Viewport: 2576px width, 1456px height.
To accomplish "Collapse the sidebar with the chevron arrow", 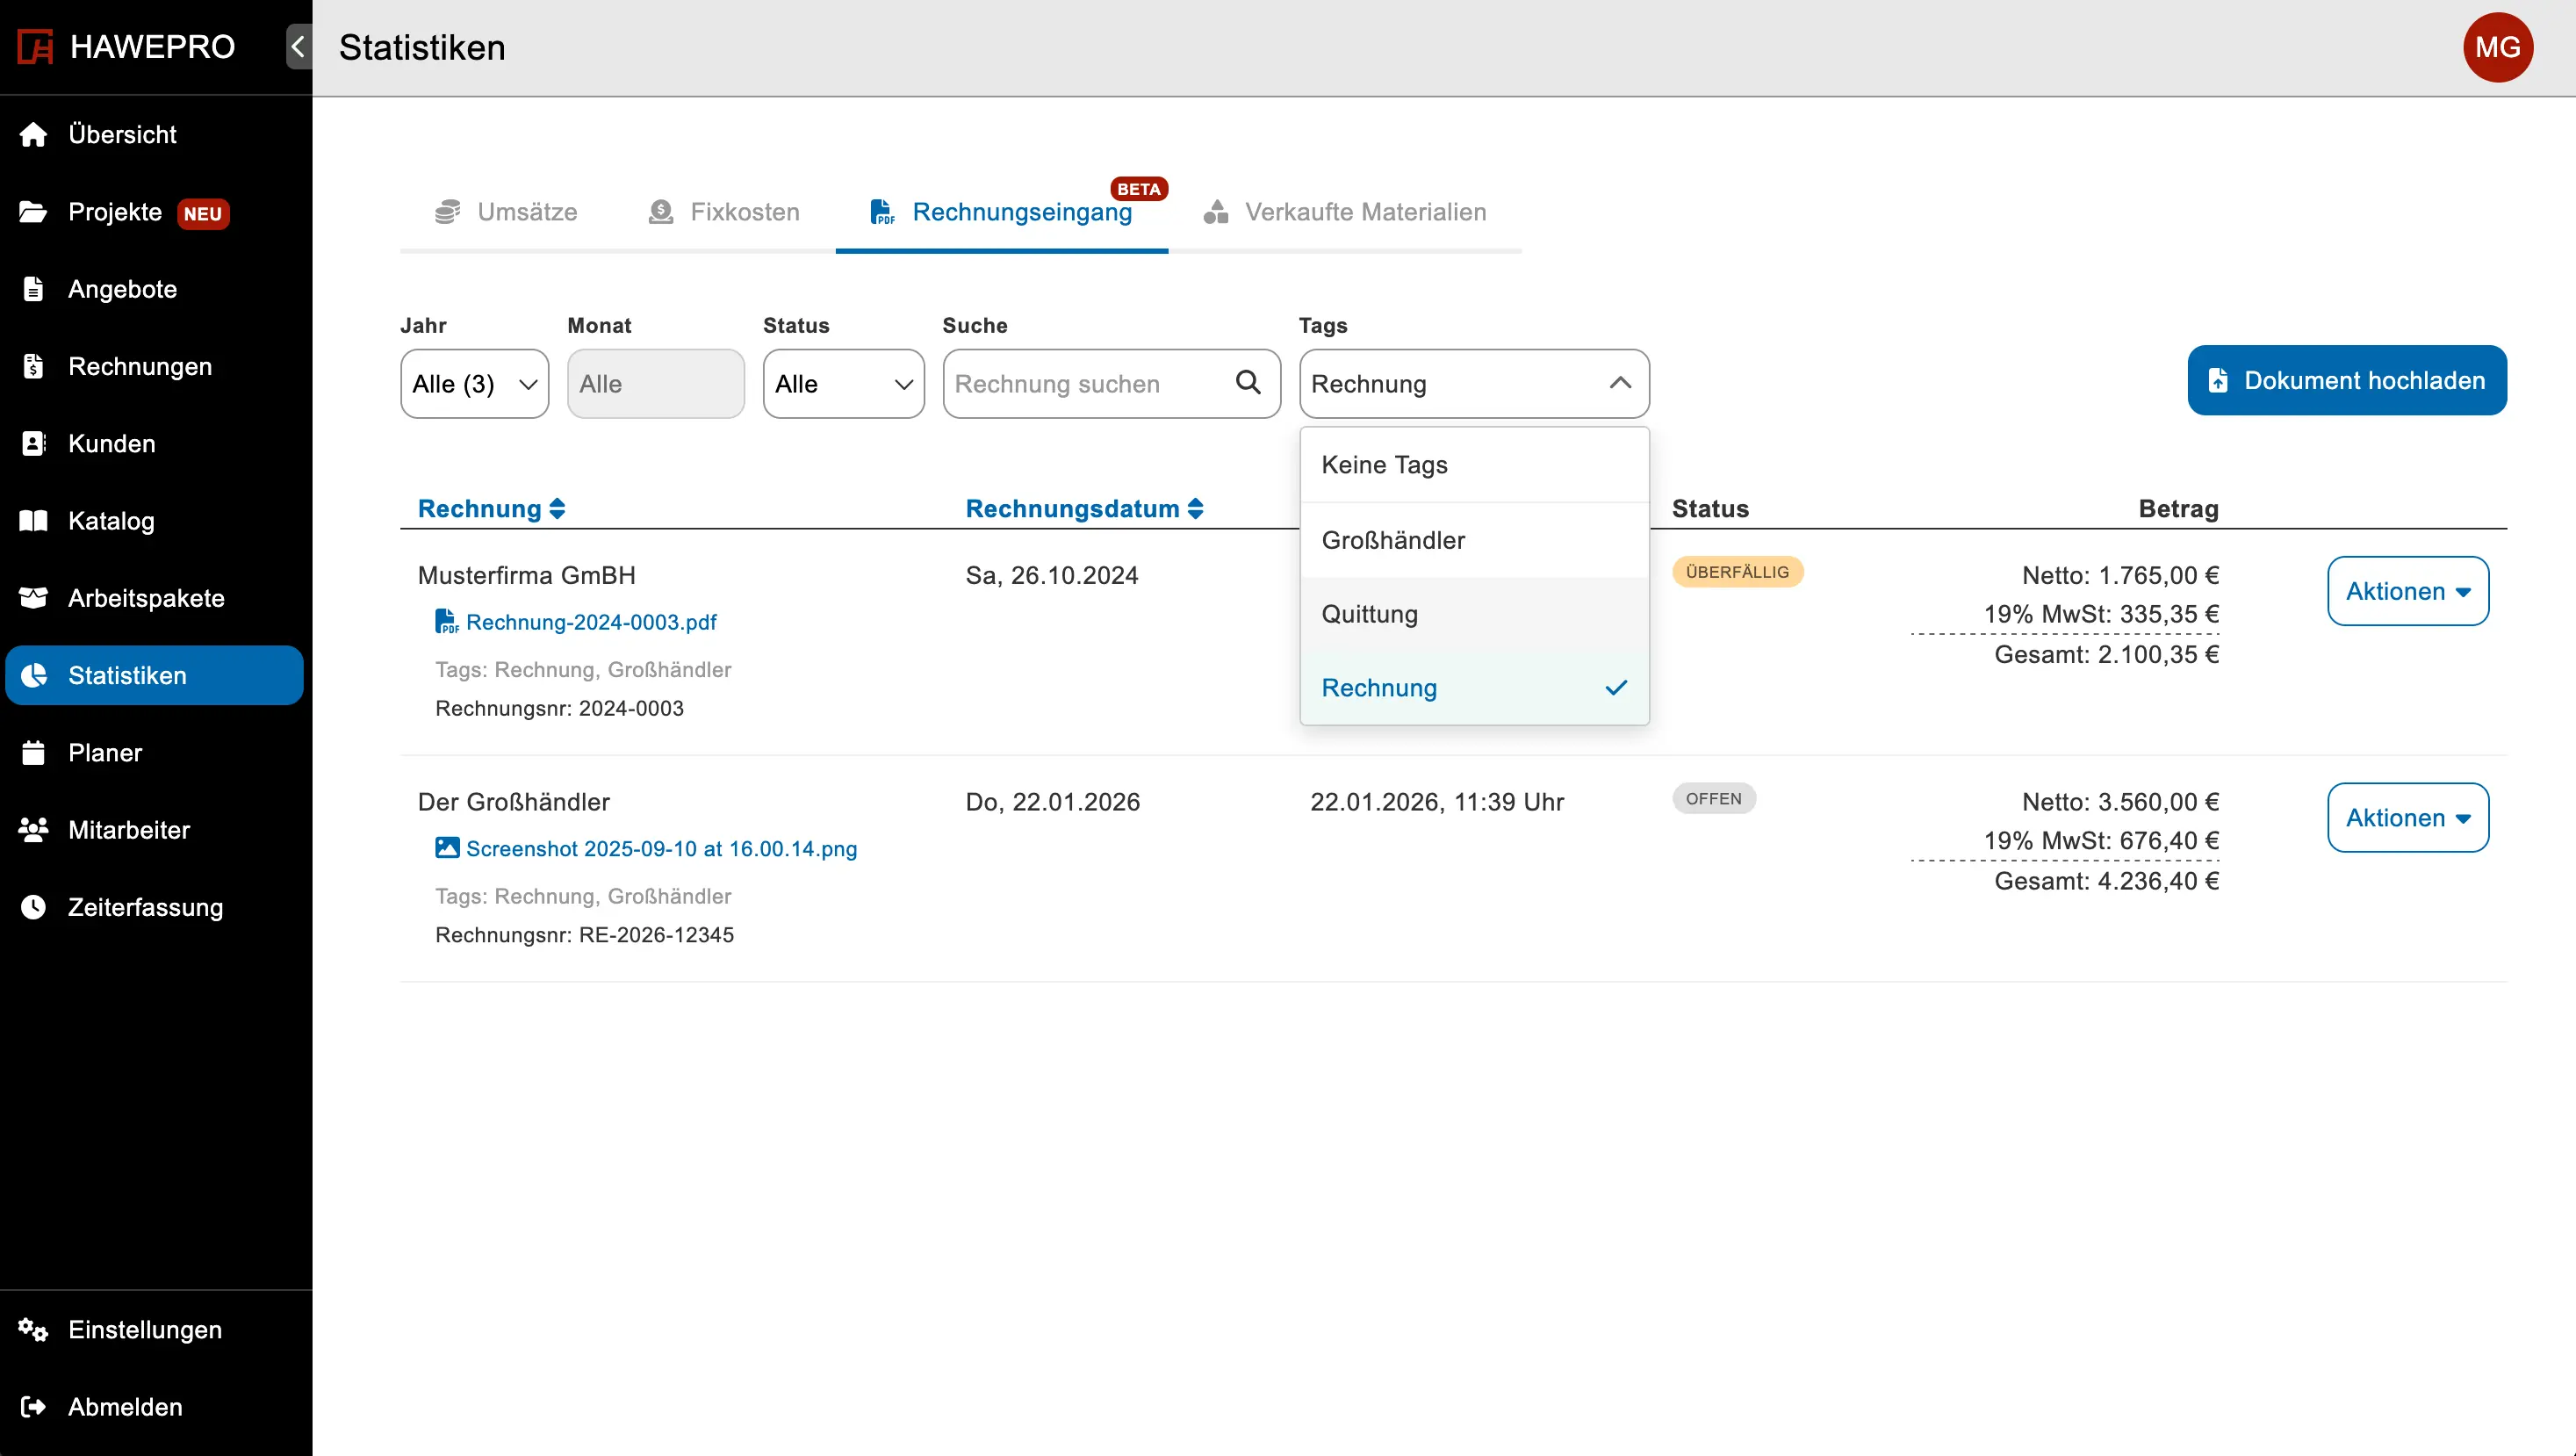I will point(298,47).
